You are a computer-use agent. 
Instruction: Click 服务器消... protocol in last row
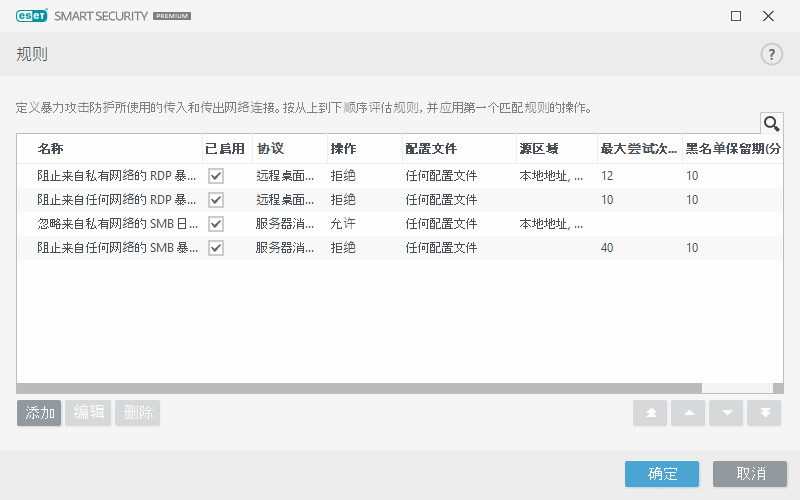[x=285, y=248]
